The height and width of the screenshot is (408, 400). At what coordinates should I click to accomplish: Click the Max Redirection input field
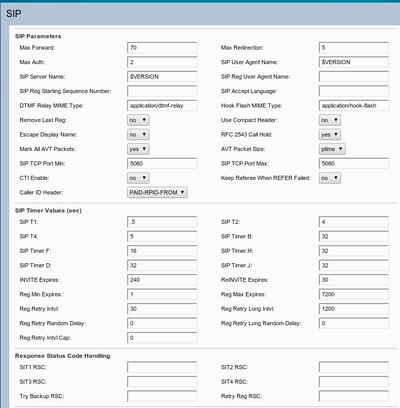click(354, 48)
